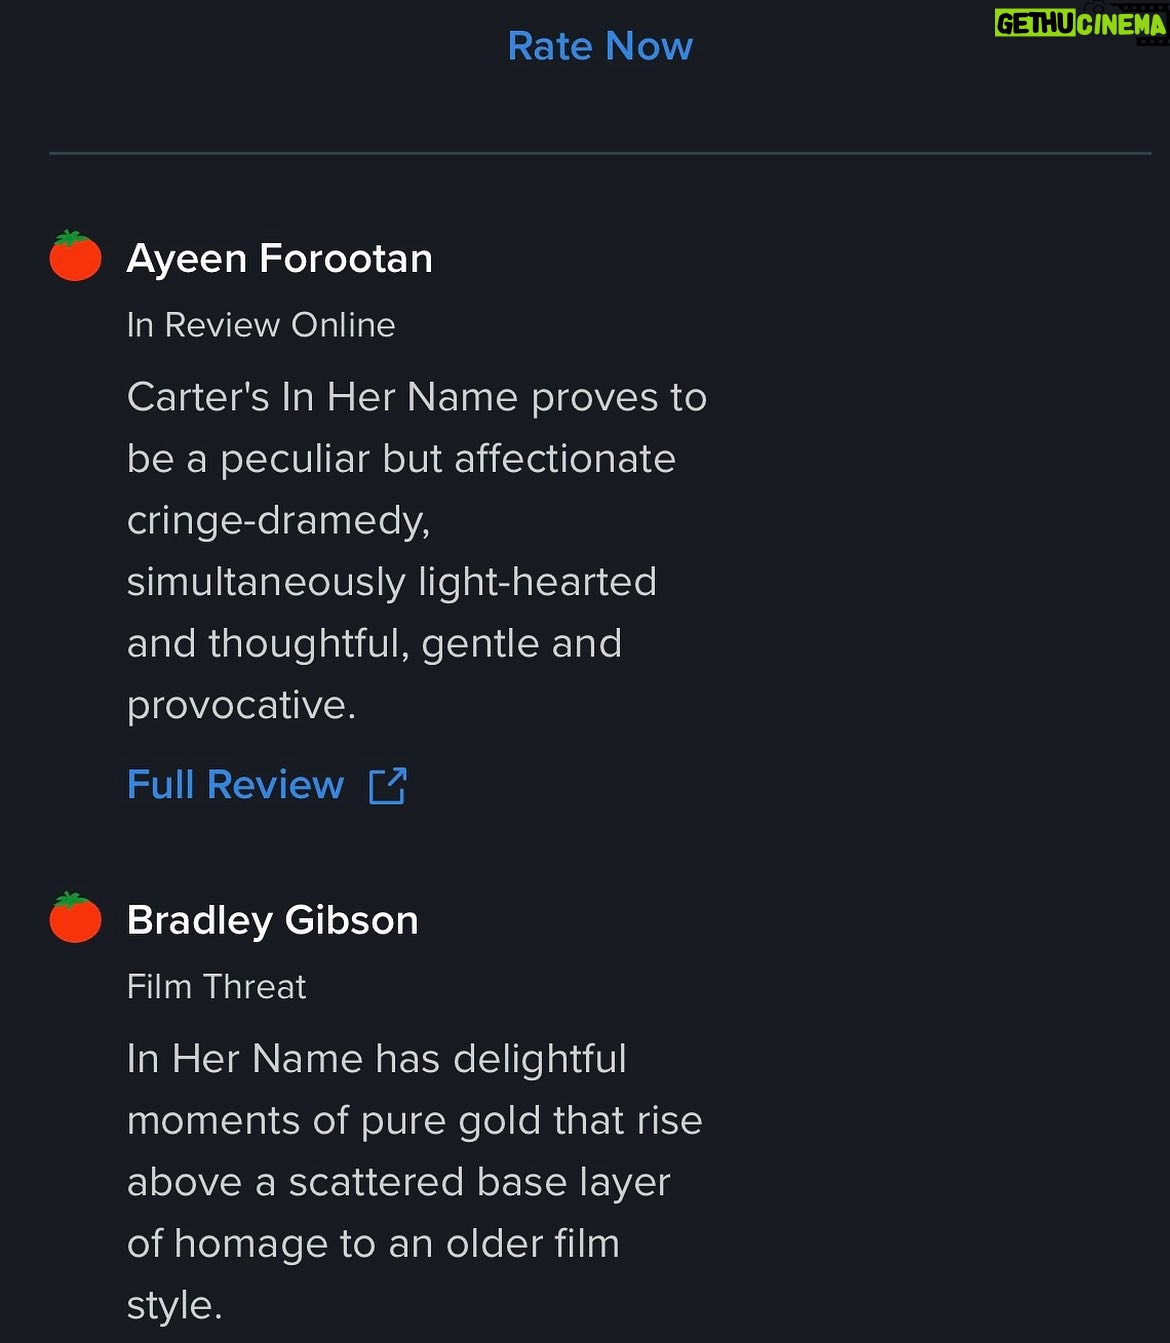This screenshot has width=1170, height=1343.
Task: Click the word 'provocative.' ending Forootan's review
Action: click(x=241, y=706)
